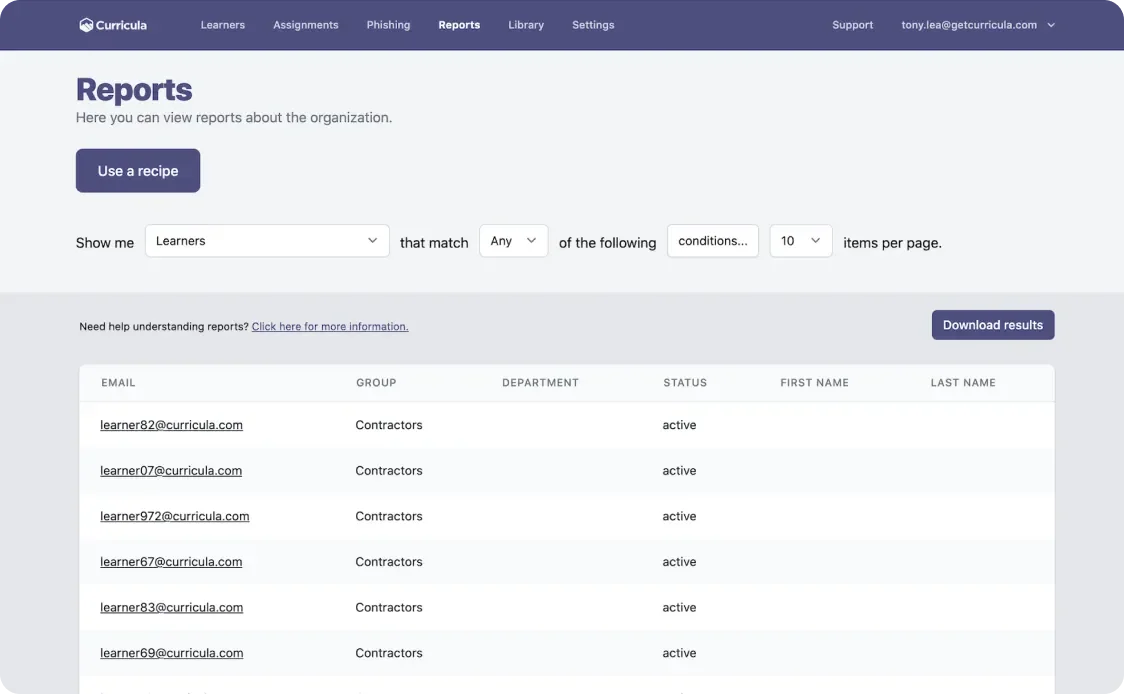Screen dimensions: 1124x694
Task: Open the Assignments nav item
Action: [x=305, y=25]
